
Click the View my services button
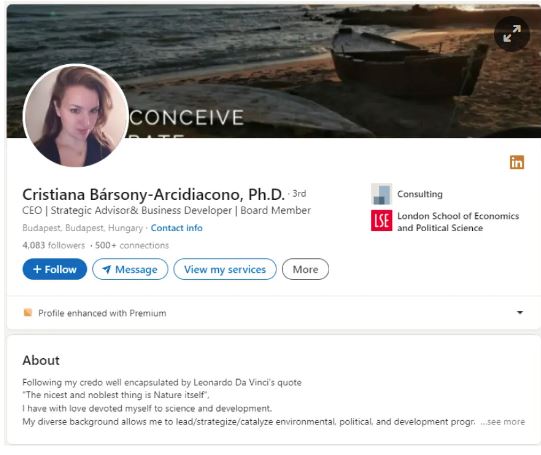[x=225, y=269]
